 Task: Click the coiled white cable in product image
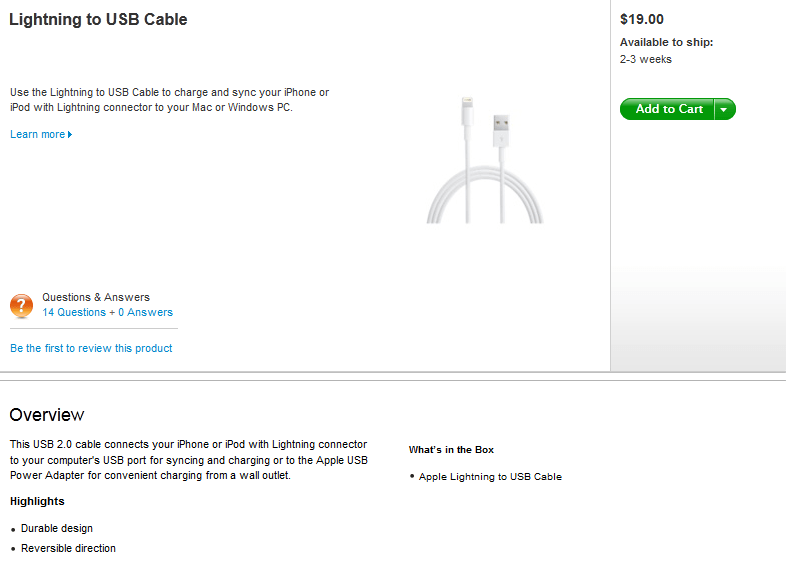pos(484,200)
